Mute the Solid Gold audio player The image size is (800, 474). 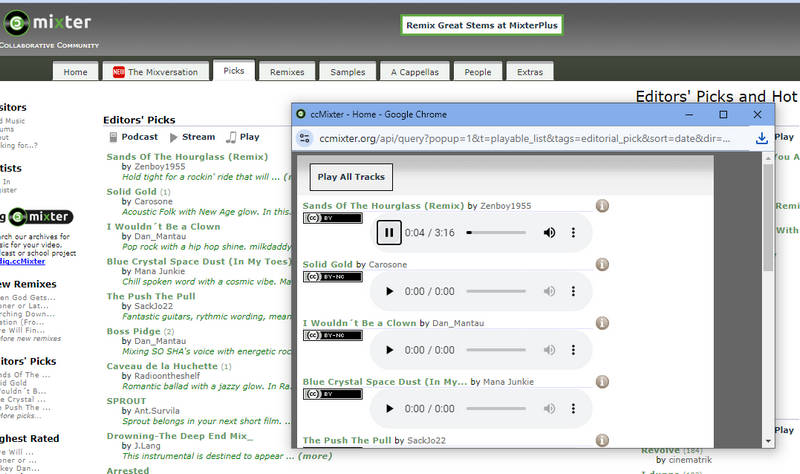pyautogui.click(x=549, y=292)
